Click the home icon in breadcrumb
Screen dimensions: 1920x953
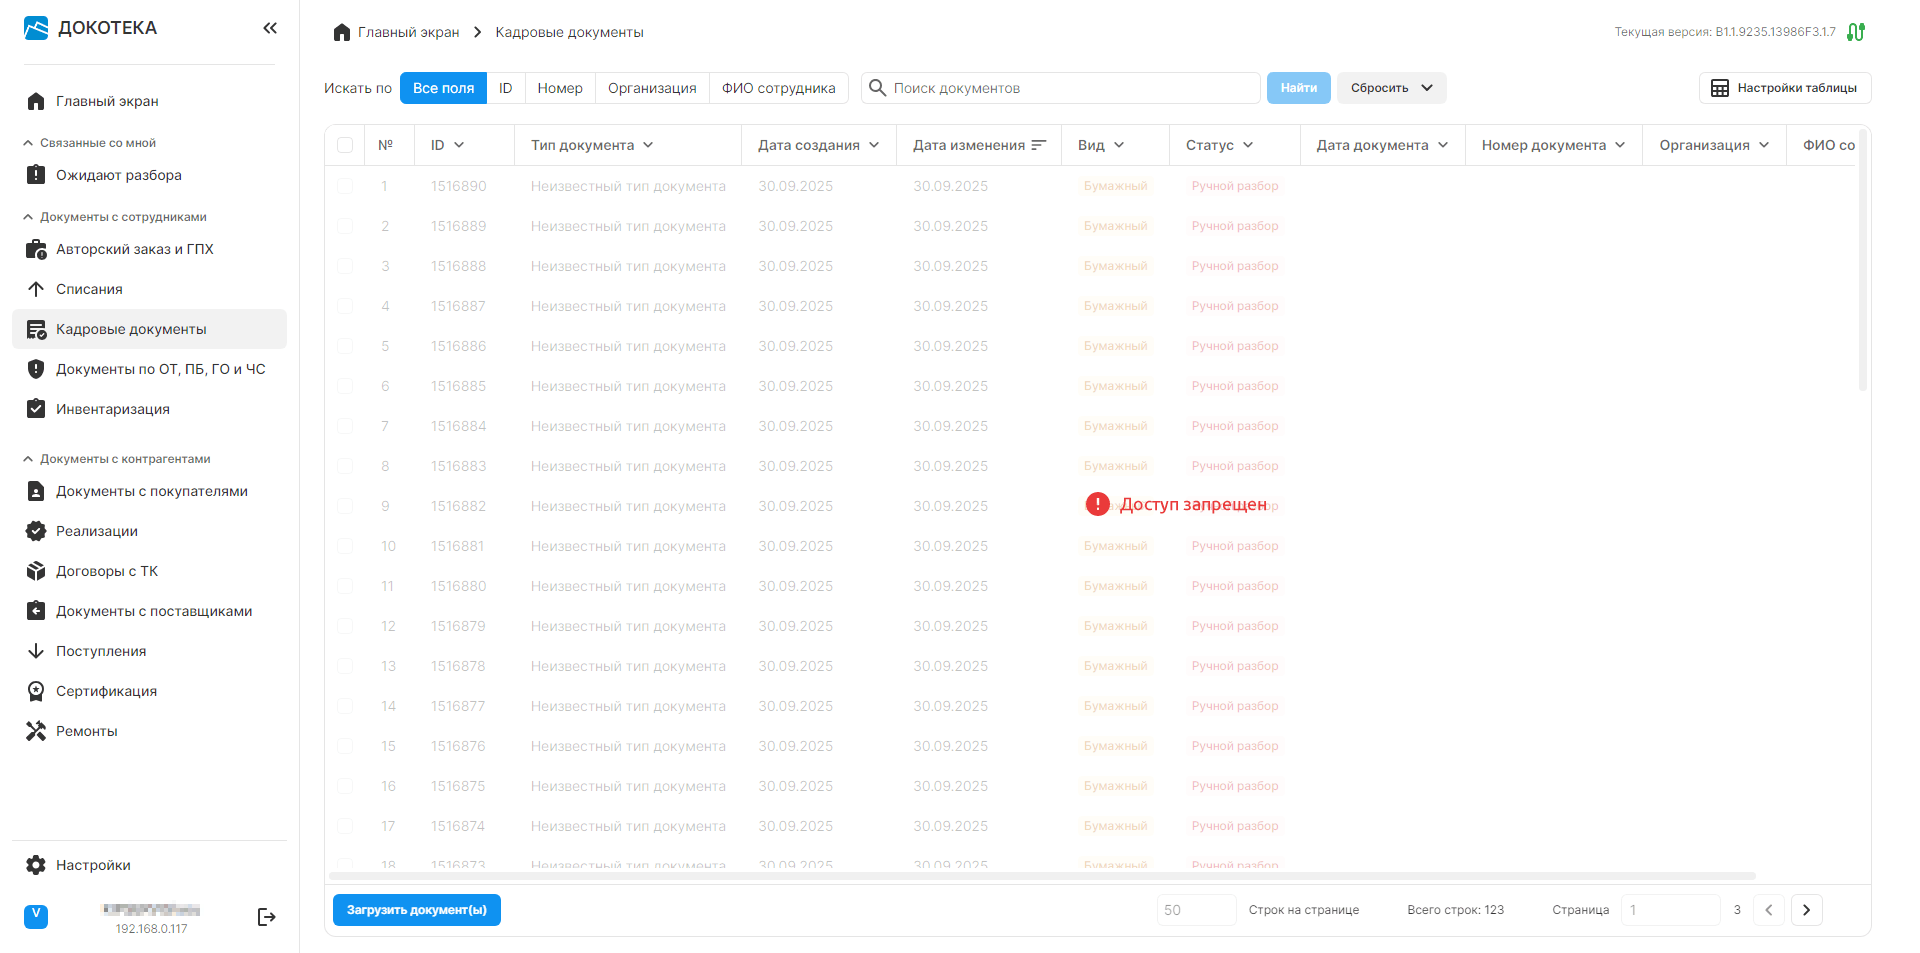coord(342,33)
